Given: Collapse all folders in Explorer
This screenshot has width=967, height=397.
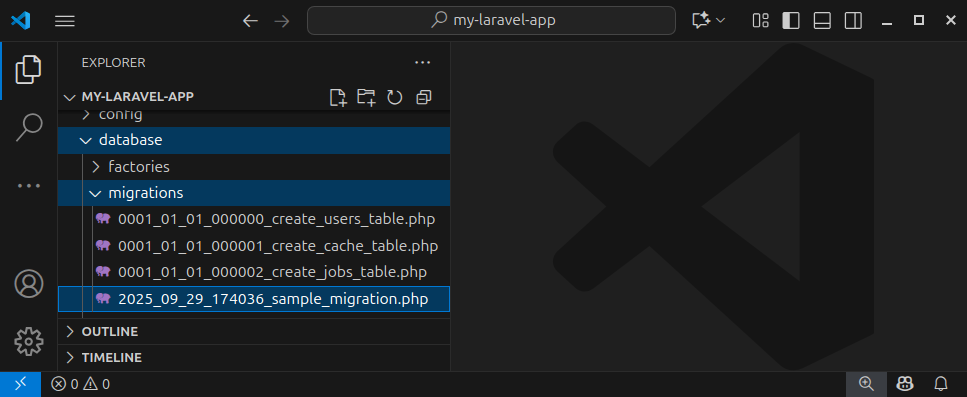Looking at the screenshot, I should click(424, 97).
